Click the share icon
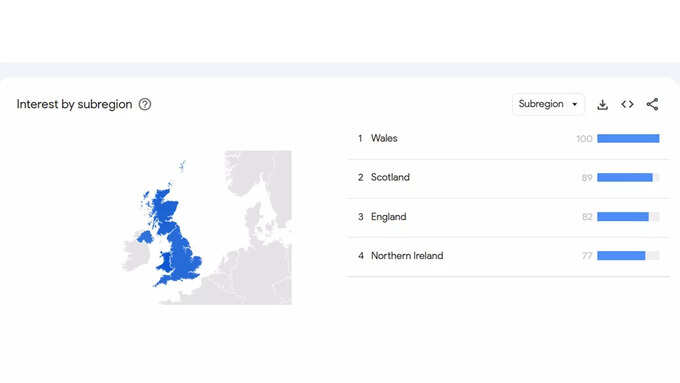This screenshot has width=680, height=383. click(x=652, y=104)
